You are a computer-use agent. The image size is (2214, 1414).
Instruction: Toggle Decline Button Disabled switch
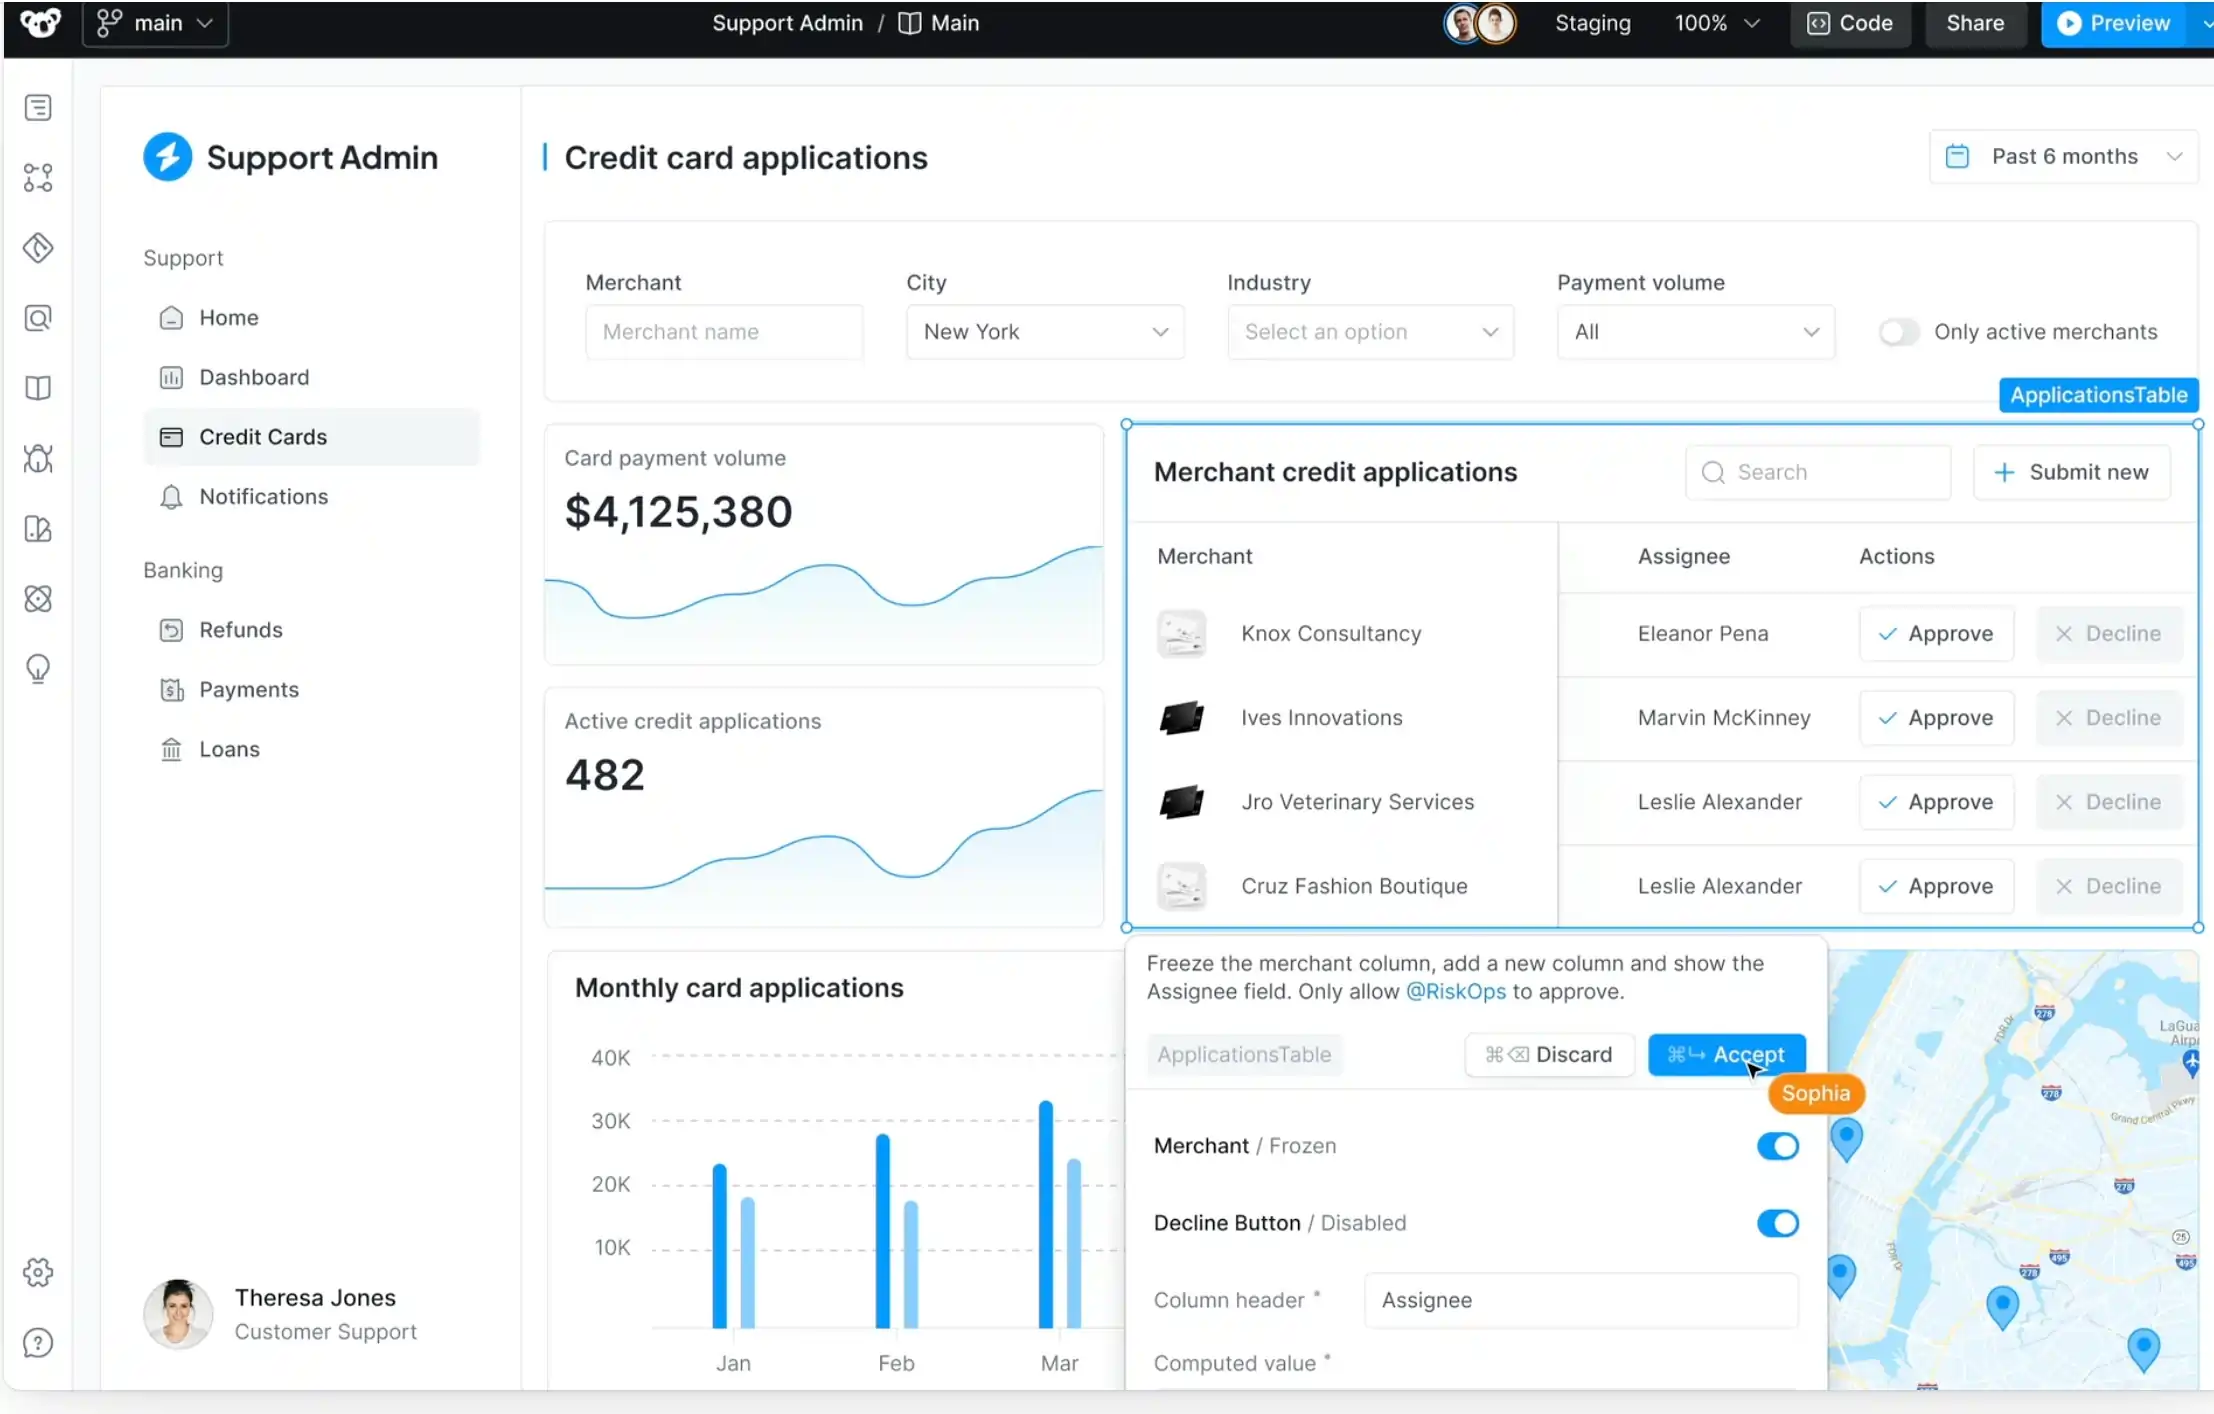[x=1777, y=1223]
